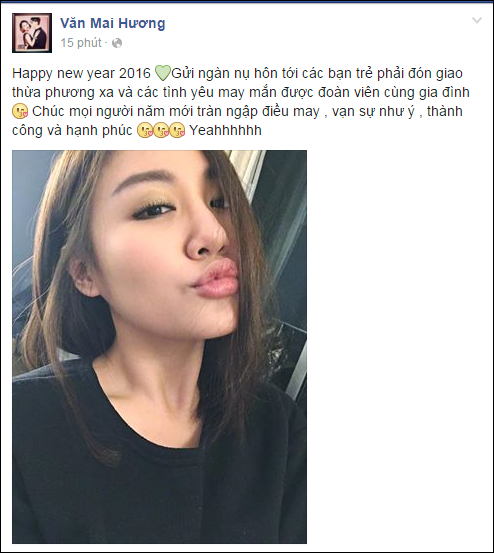Open Văn Mai Hương's profile picture thumbnail

pos(32,33)
